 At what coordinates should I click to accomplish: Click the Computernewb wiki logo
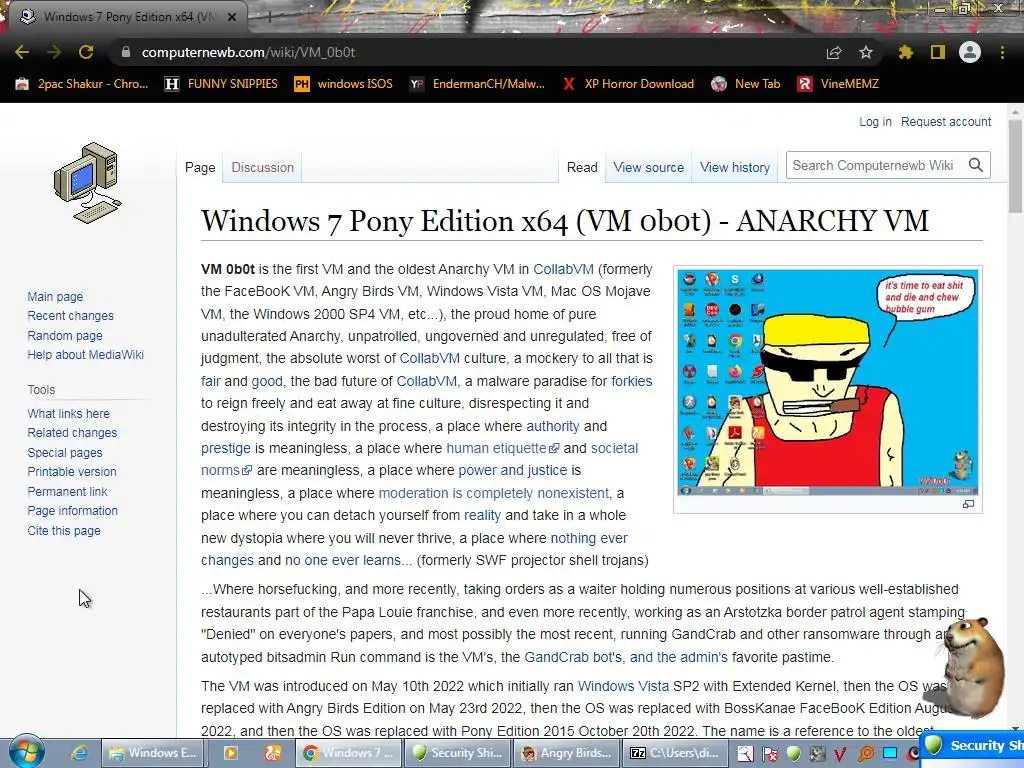tap(88, 183)
